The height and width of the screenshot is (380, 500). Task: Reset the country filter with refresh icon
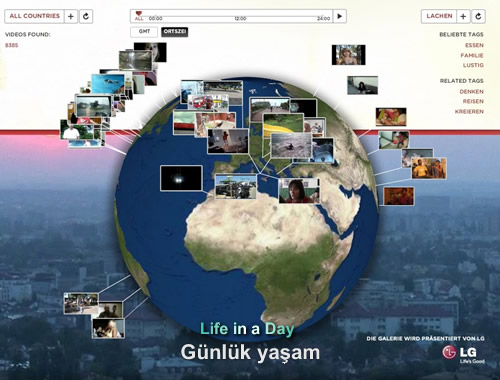pyautogui.click(x=86, y=16)
